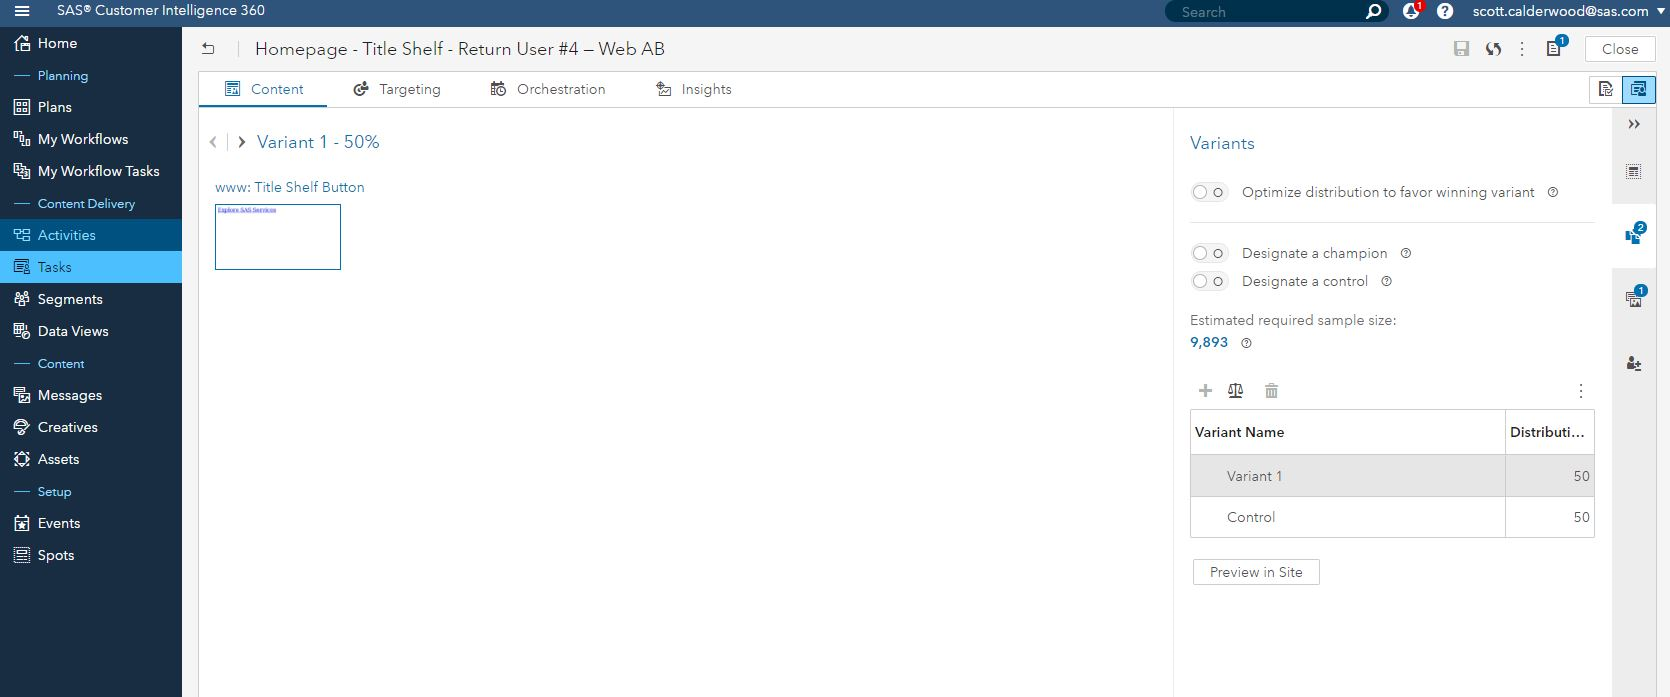This screenshot has width=1670, height=697.
Task: Open the notes document icon with badge
Action: click(1555, 48)
